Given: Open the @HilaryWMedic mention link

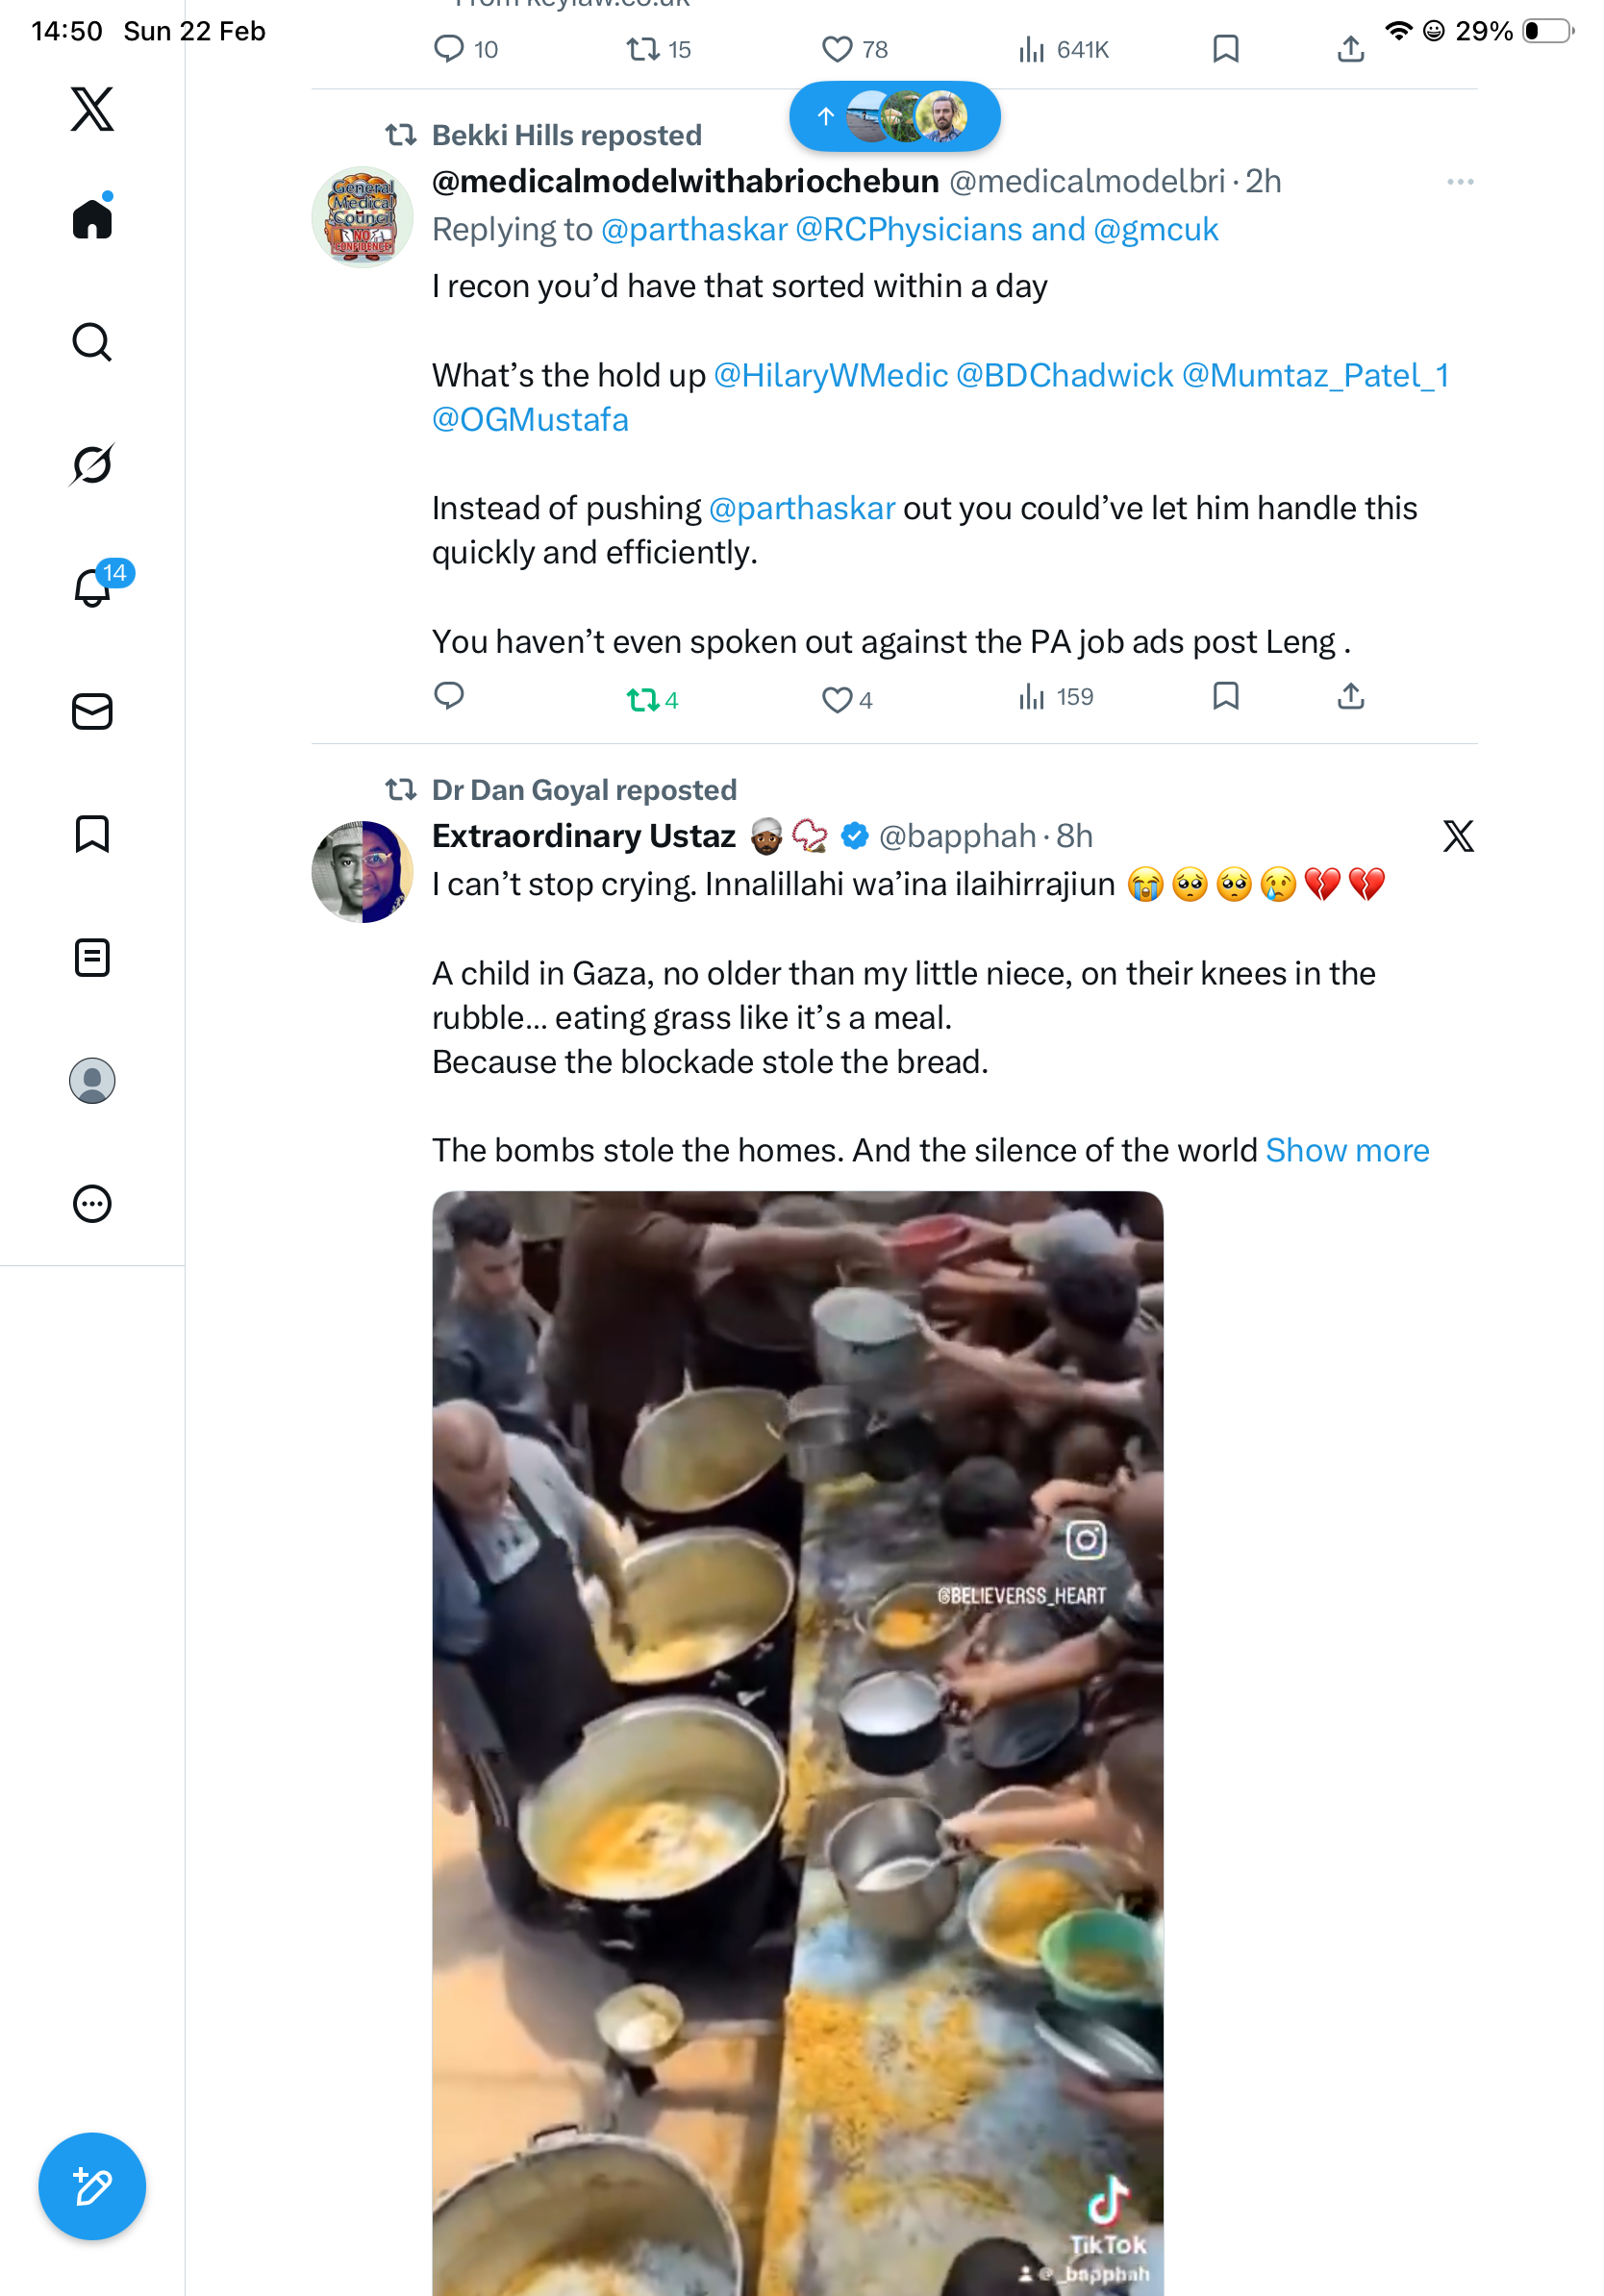Looking at the screenshot, I should [830, 375].
